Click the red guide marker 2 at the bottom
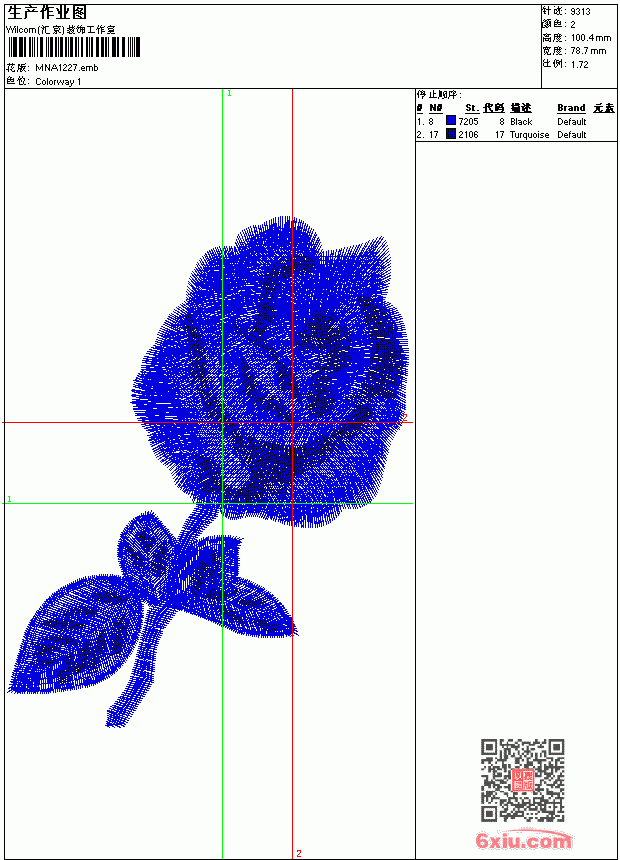 pos(298,853)
